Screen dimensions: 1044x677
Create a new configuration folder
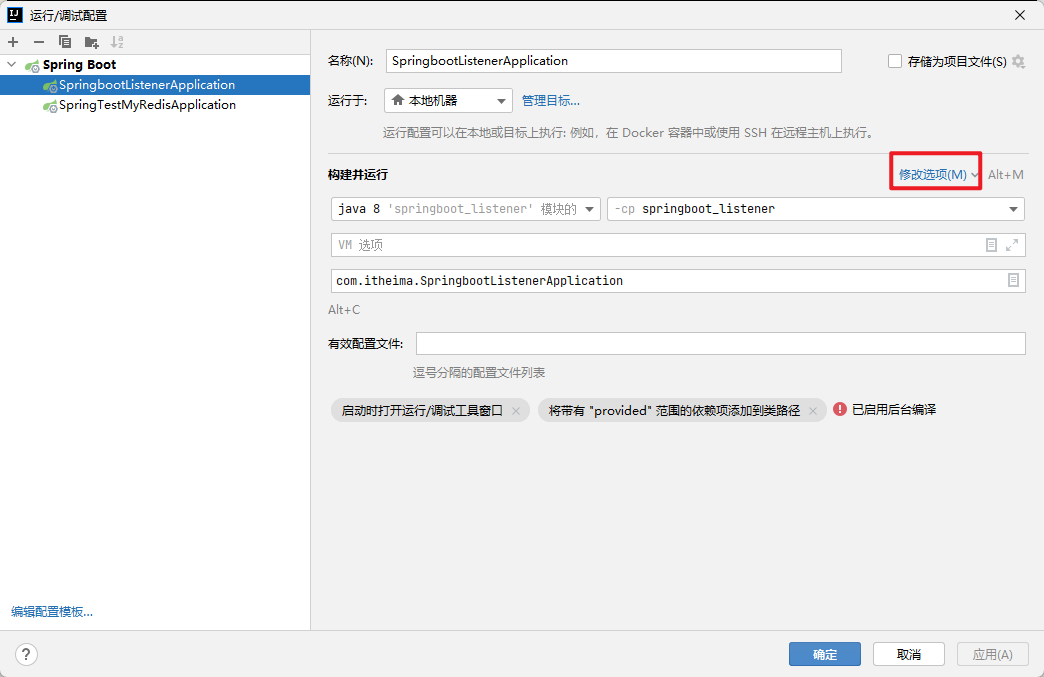pos(89,42)
